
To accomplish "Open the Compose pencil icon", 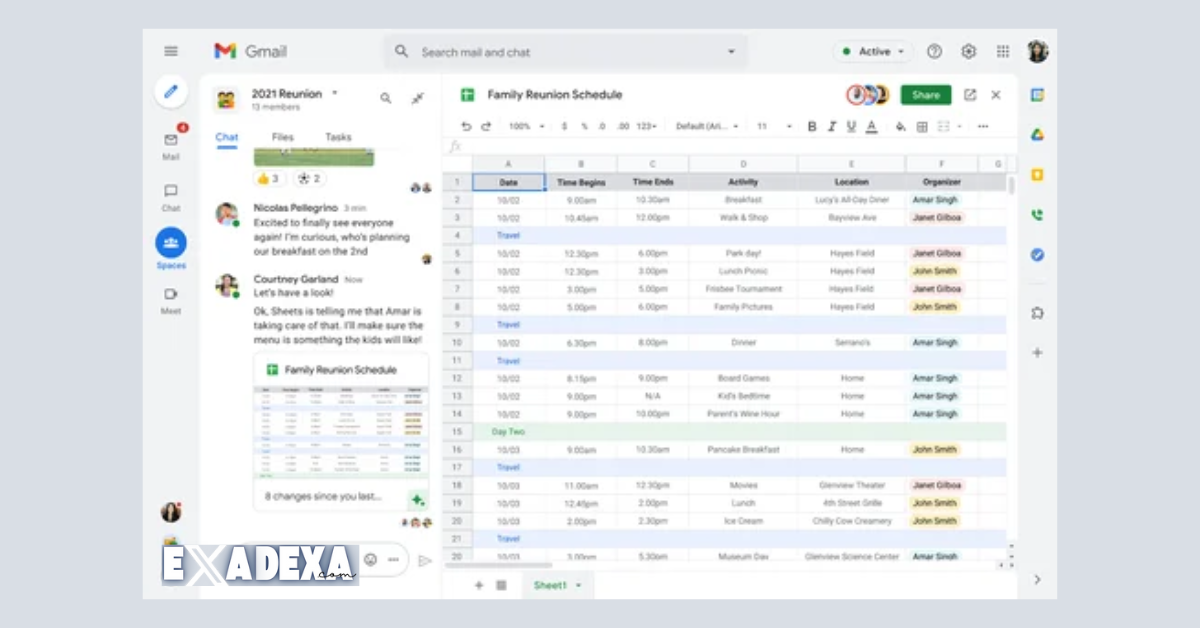I will 171,91.
